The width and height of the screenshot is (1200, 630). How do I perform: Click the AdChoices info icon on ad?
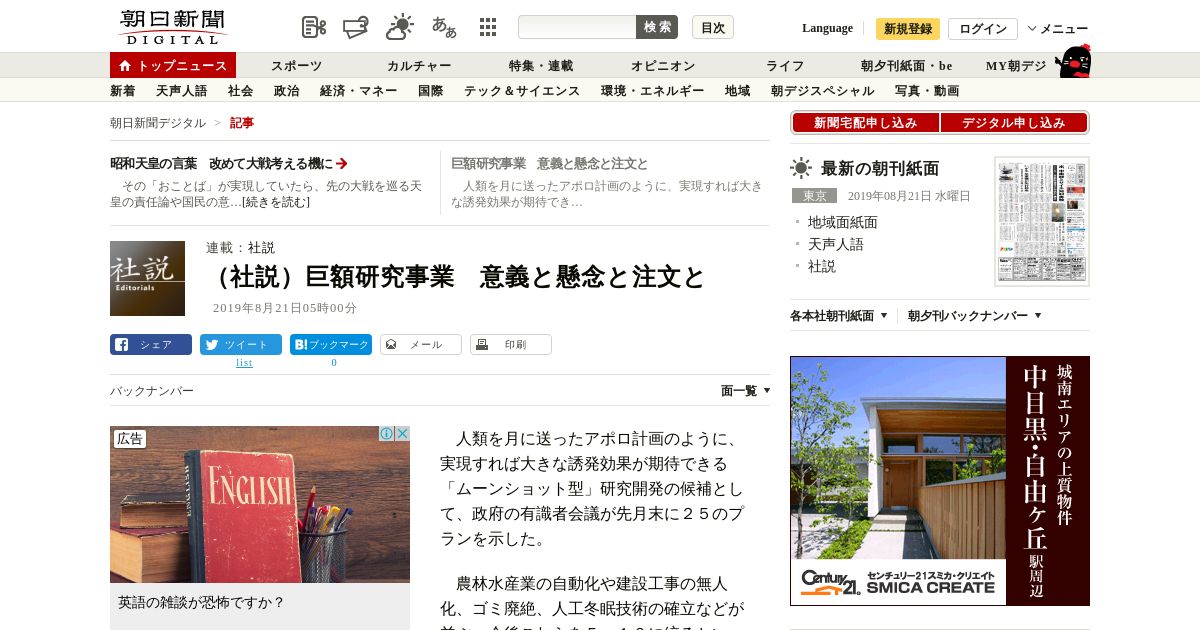click(x=386, y=434)
